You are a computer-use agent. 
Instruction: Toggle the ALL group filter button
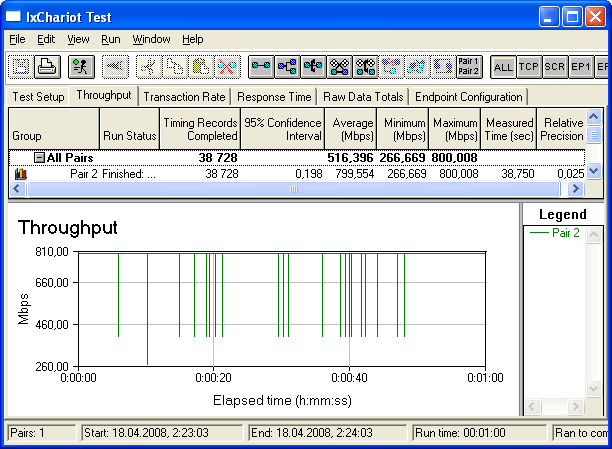(x=503, y=67)
